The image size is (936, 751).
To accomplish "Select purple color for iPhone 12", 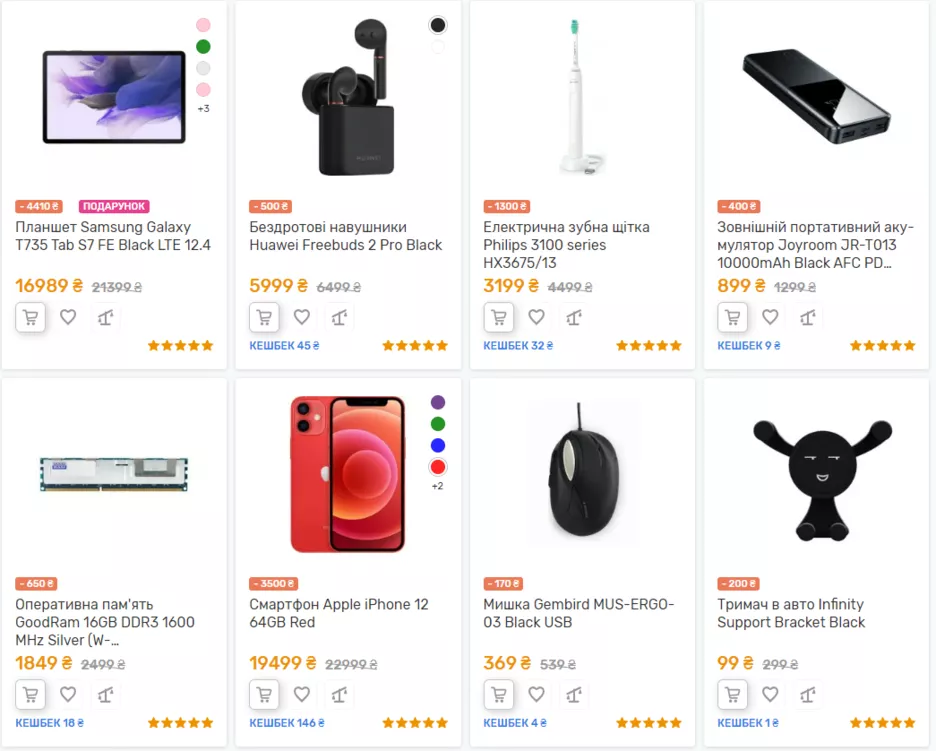I will pos(437,402).
